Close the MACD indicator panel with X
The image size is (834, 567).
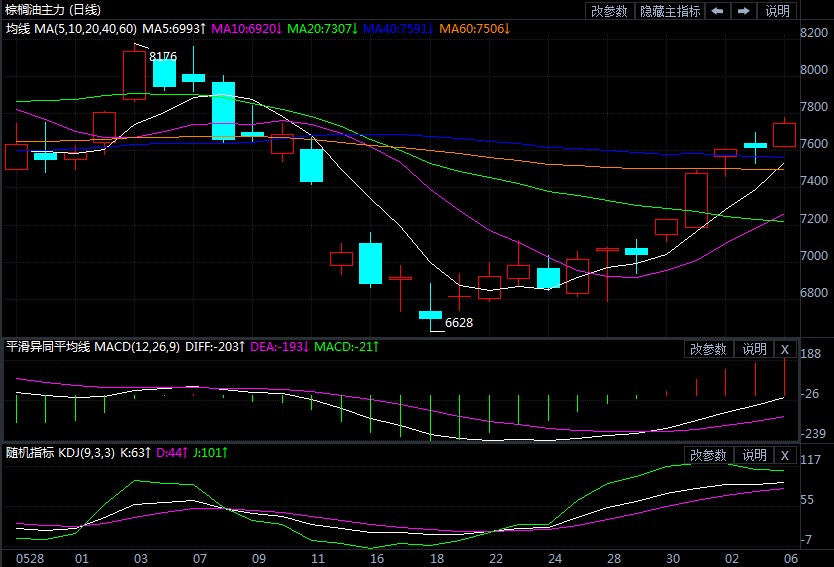pyautogui.click(x=785, y=349)
